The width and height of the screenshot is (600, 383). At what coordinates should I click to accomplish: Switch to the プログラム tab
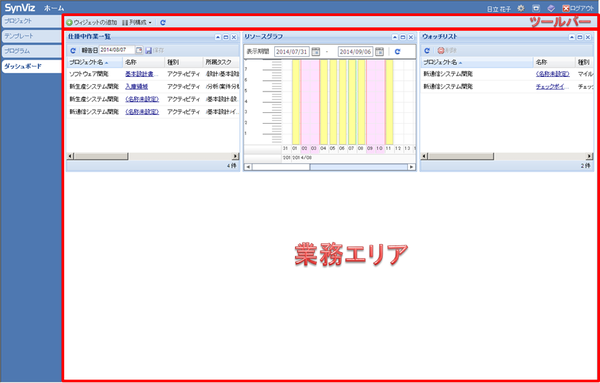(x=31, y=51)
